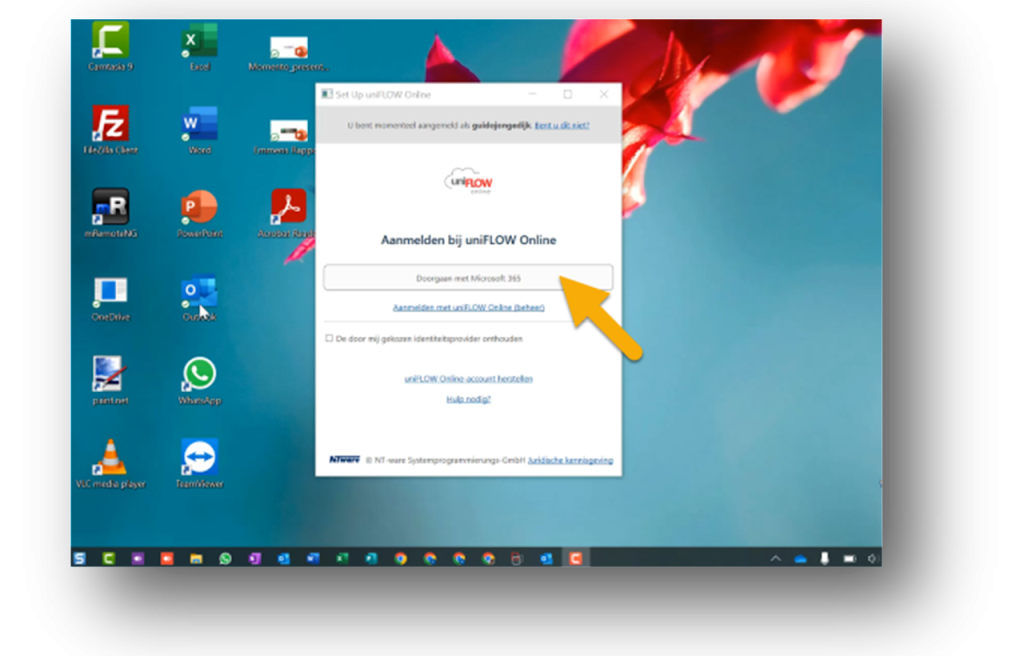Open the 'Juridische kennisgeving' link
Image resolution: width=1024 pixels, height=656 pixels.
point(570,460)
